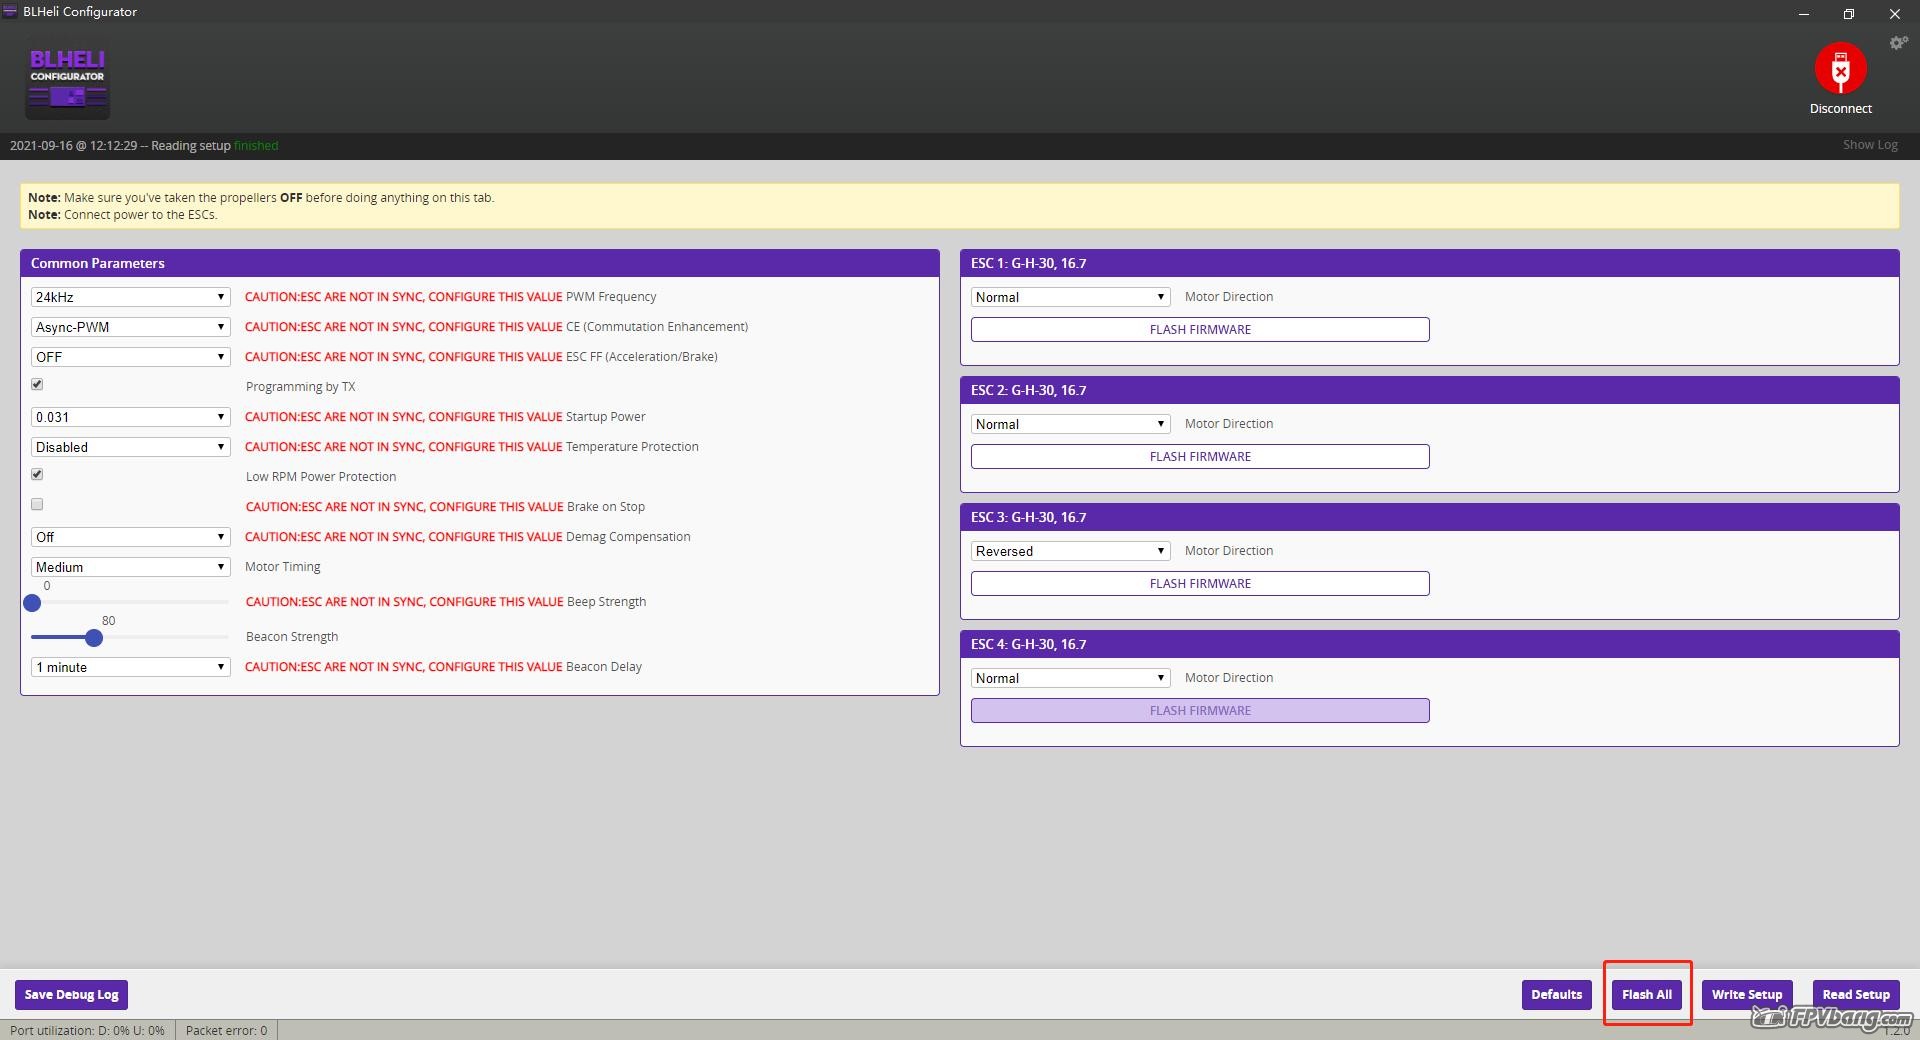1920x1040 pixels.
Task: Open the Motor Timing Medium dropdown
Action: click(131, 567)
